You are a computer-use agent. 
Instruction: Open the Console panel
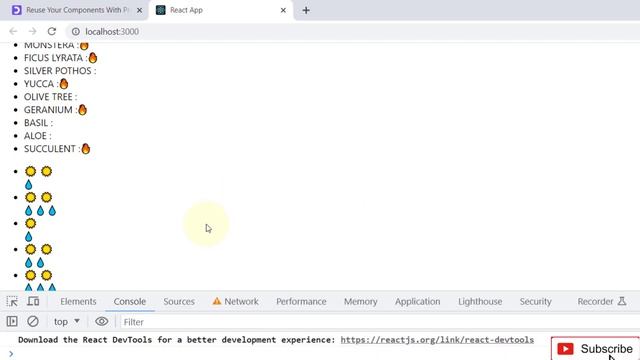click(130, 302)
